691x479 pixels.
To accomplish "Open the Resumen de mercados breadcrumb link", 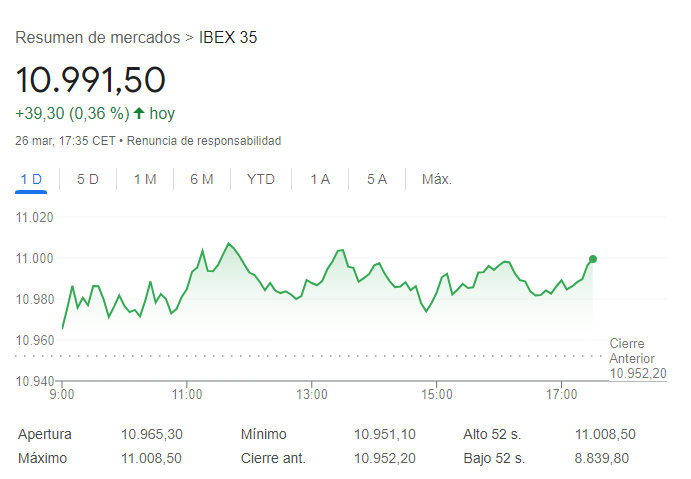I will (98, 37).
